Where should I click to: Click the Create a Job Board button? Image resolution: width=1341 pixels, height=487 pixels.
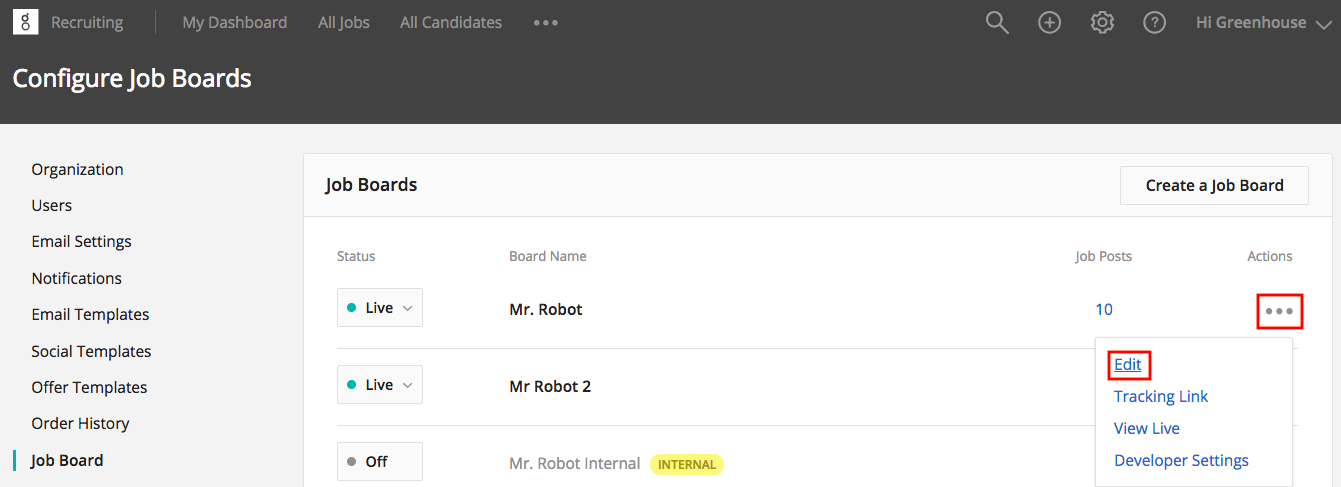click(x=1214, y=185)
